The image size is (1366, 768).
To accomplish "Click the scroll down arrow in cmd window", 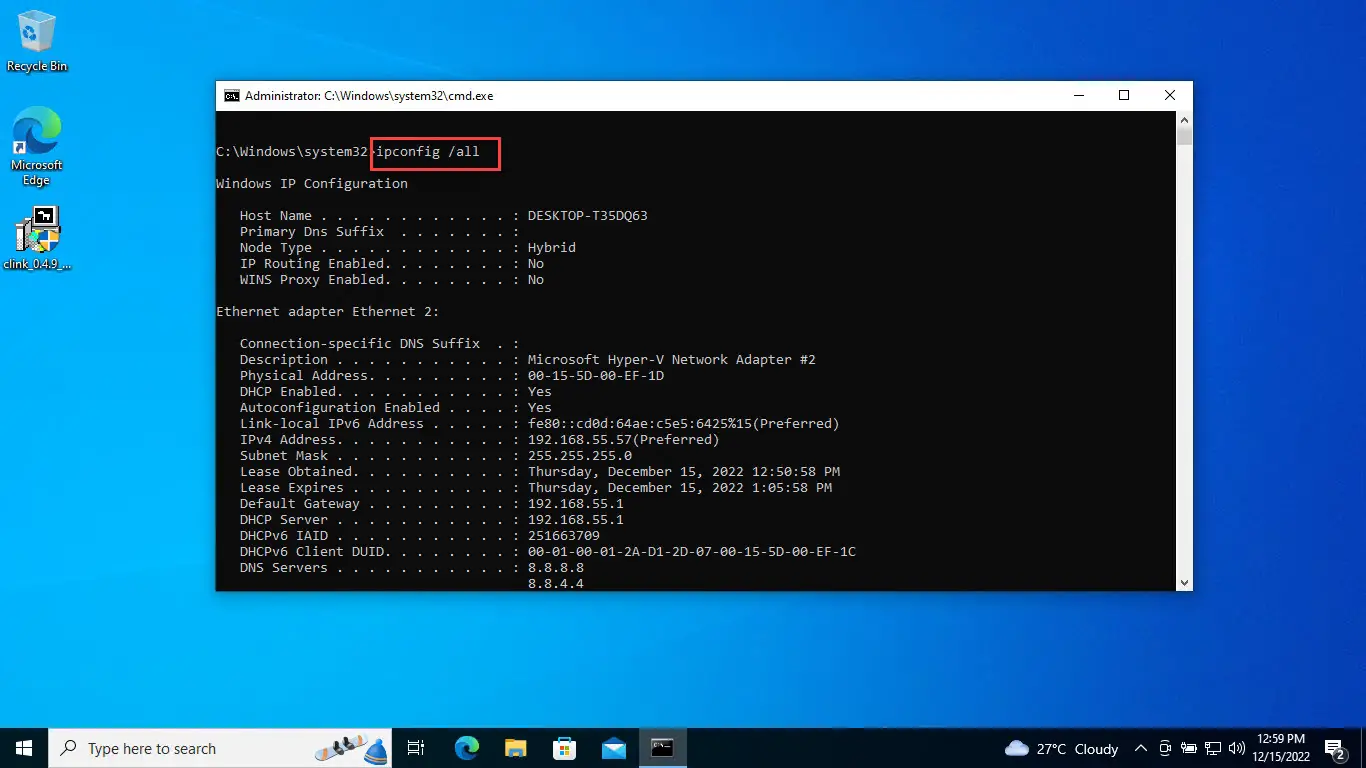I will 1184,582.
